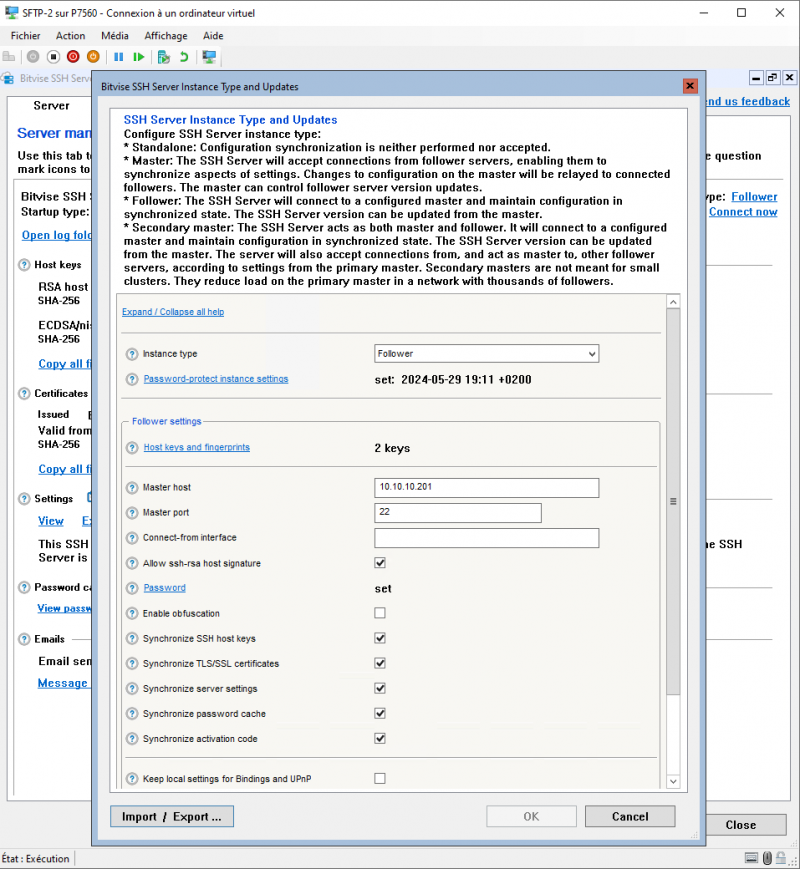Click the black Stop toolbar icon
Screen dimensions: 800x869
(52, 57)
